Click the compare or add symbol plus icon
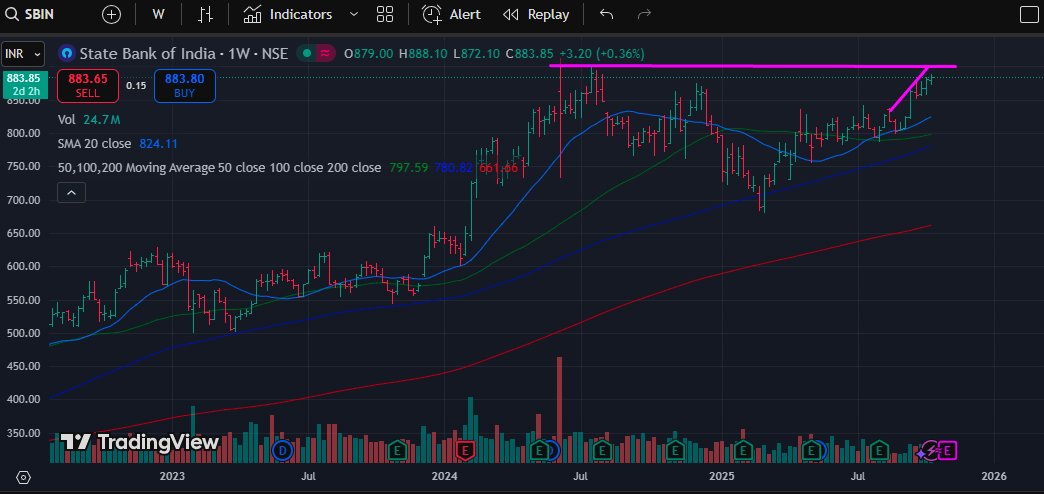This screenshot has width=1044, height=494. (x=111, y=14)
